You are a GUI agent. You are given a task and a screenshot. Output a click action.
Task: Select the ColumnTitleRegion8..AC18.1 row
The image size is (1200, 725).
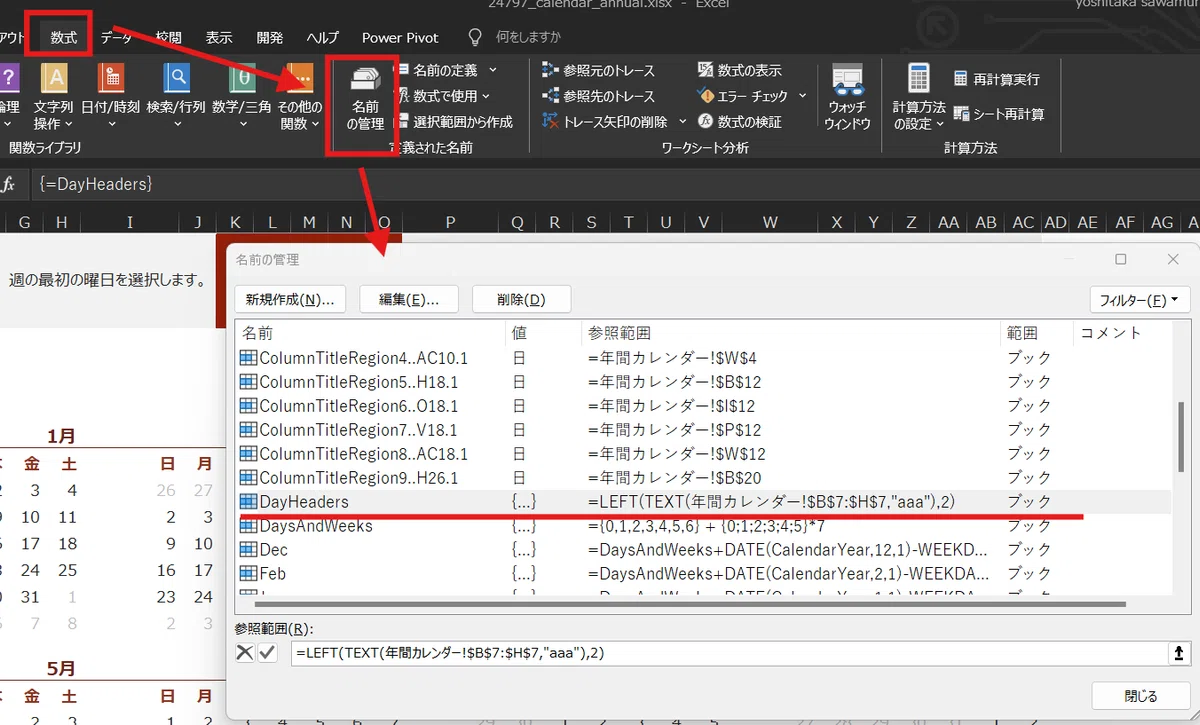pyautogui.click(x=703, y=453)
